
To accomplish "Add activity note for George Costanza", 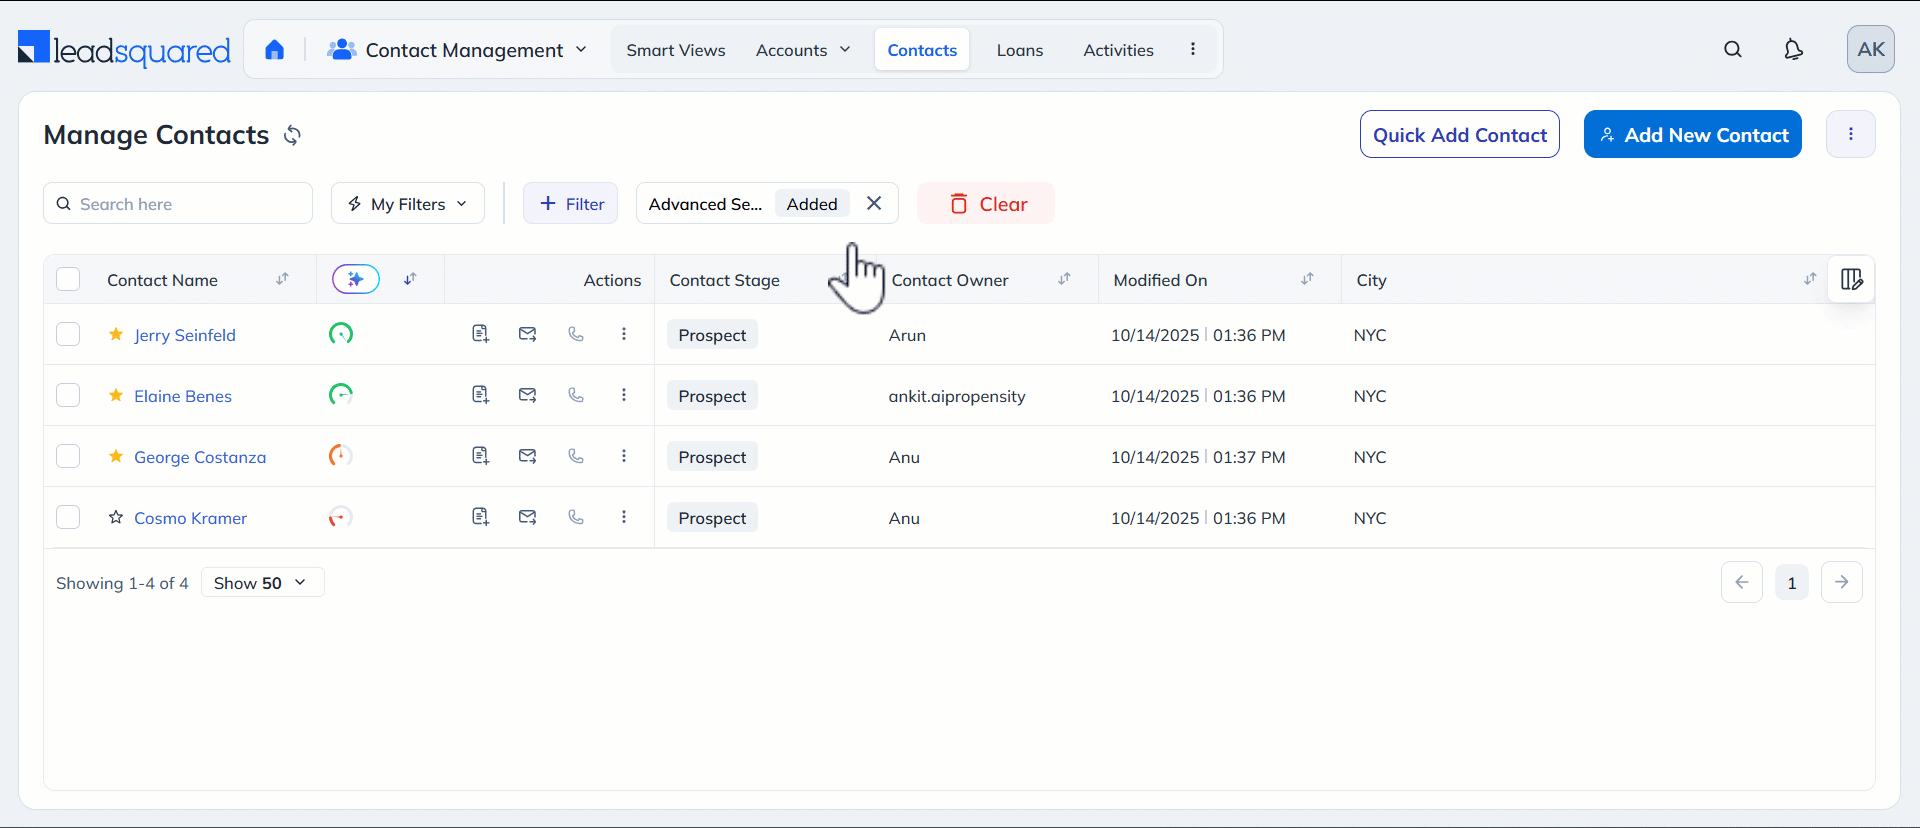I will [x=480, y=456].
